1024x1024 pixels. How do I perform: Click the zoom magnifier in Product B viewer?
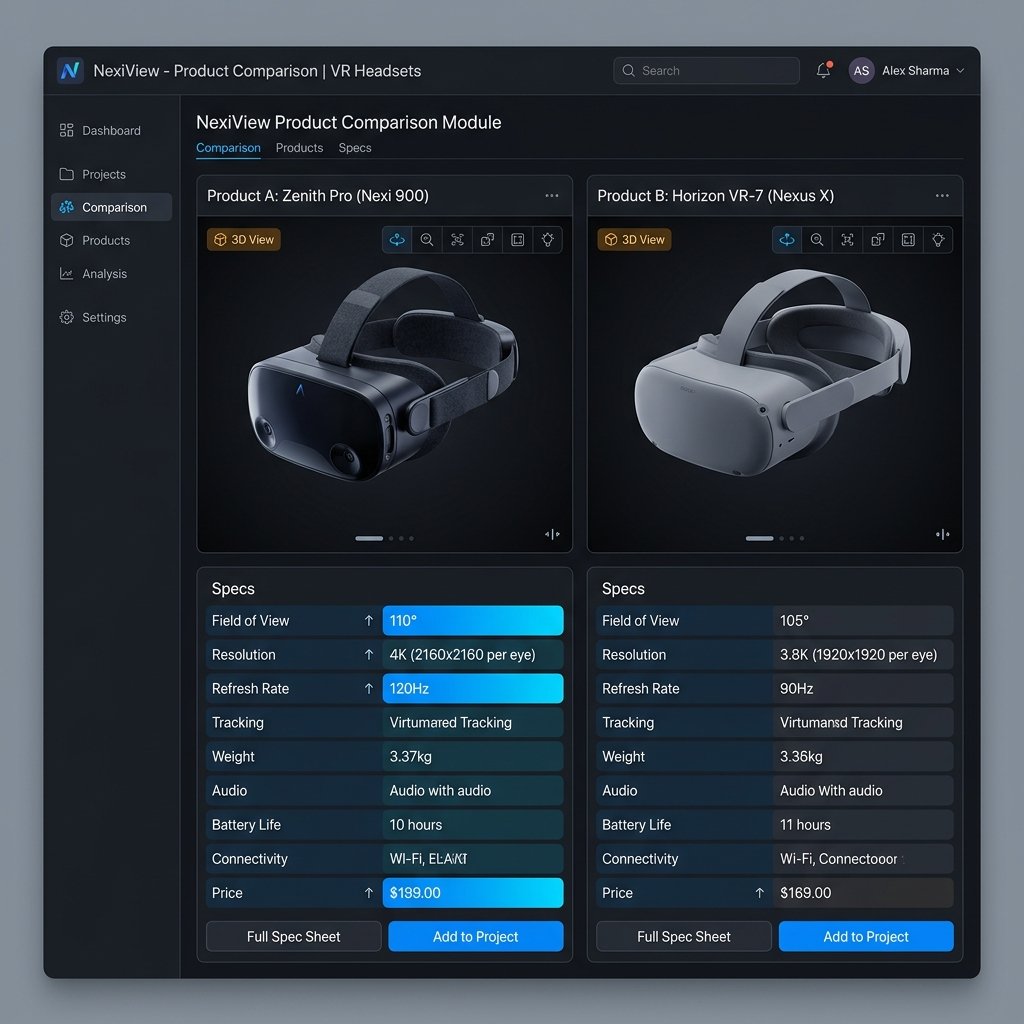[817, 240]
